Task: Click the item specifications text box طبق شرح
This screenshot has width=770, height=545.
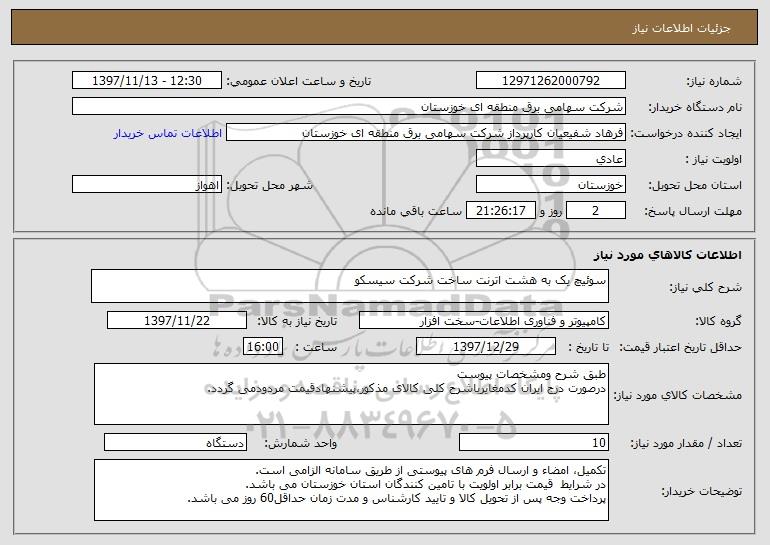Action: click(x=351, y=394)
